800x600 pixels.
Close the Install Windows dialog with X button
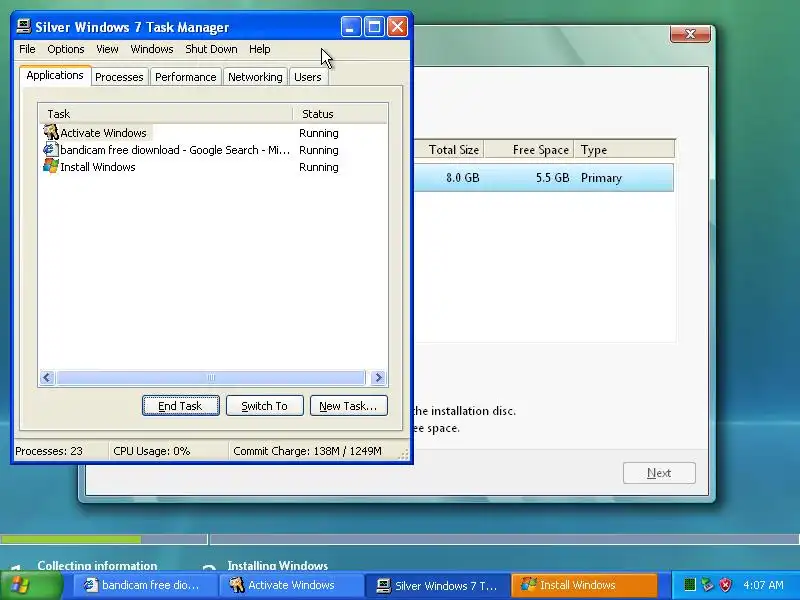[x=690, y=34]
